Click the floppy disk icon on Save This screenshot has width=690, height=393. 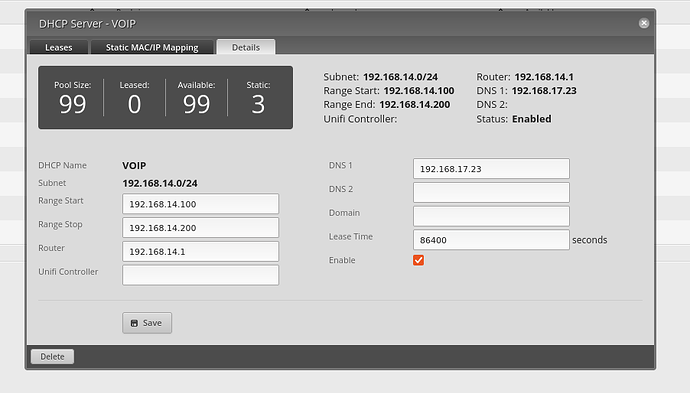tap(134, 323)
